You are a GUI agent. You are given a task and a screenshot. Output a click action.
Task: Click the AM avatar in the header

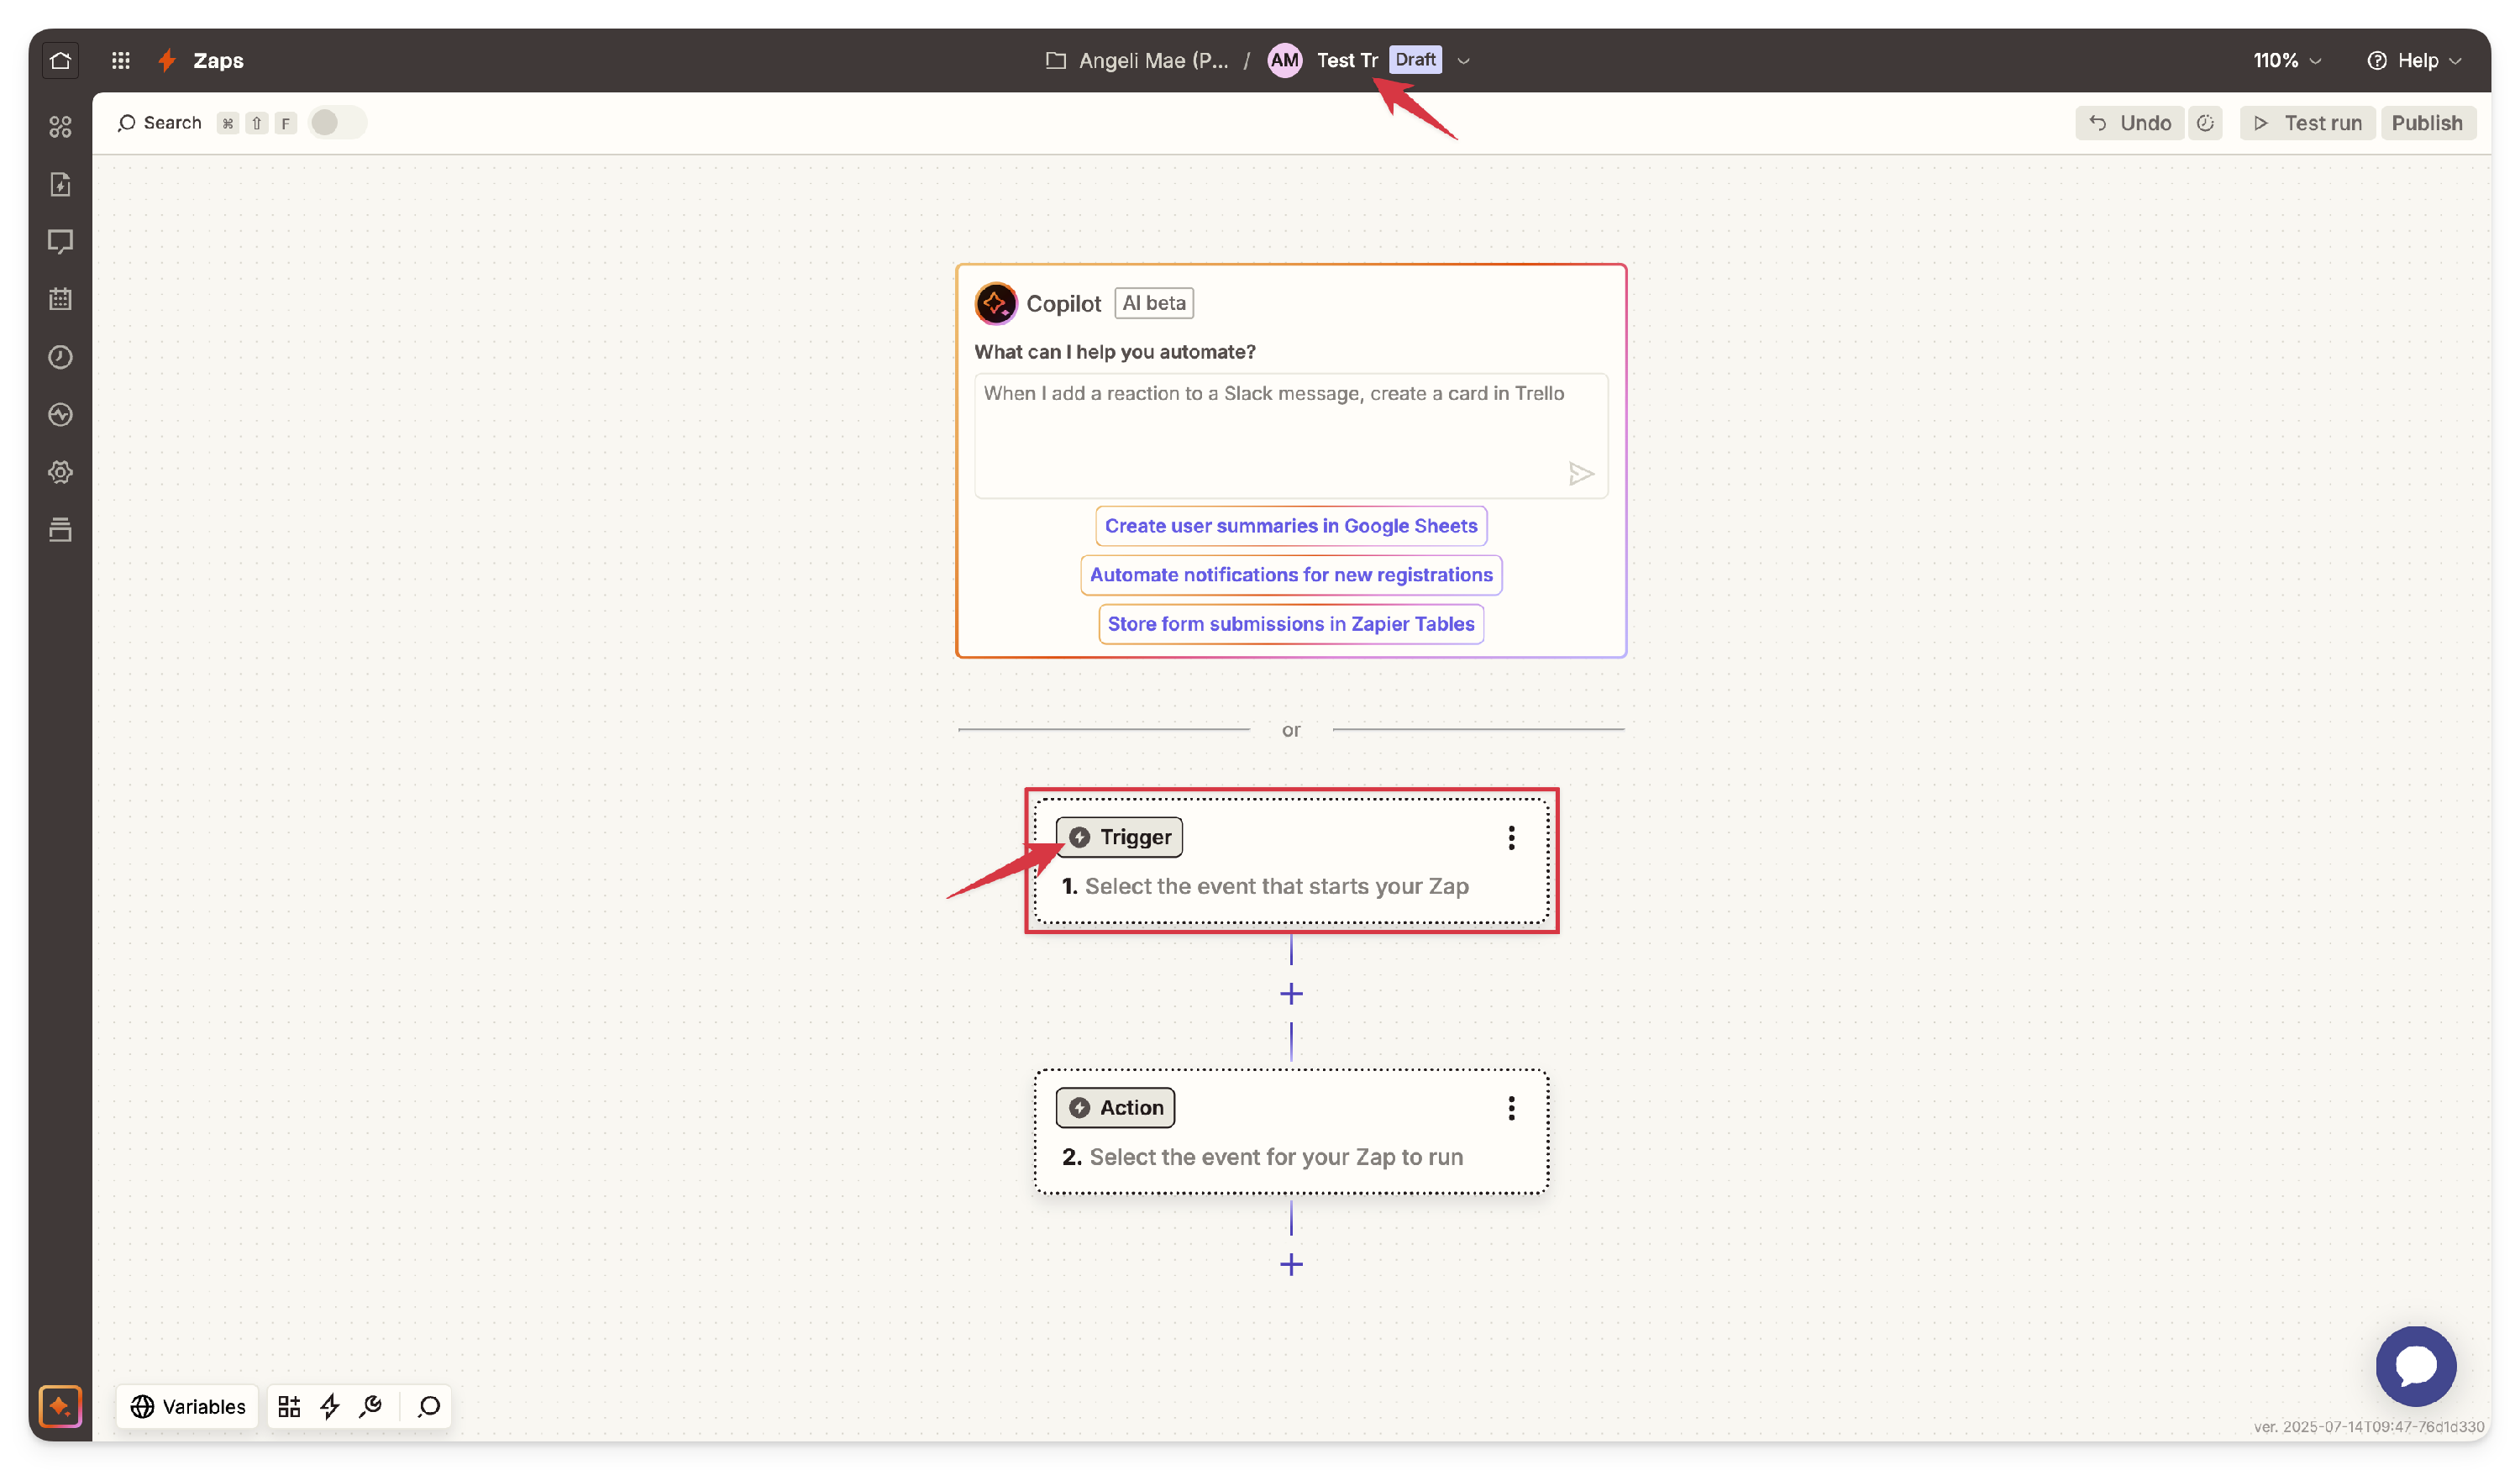tap(1284, 60)
